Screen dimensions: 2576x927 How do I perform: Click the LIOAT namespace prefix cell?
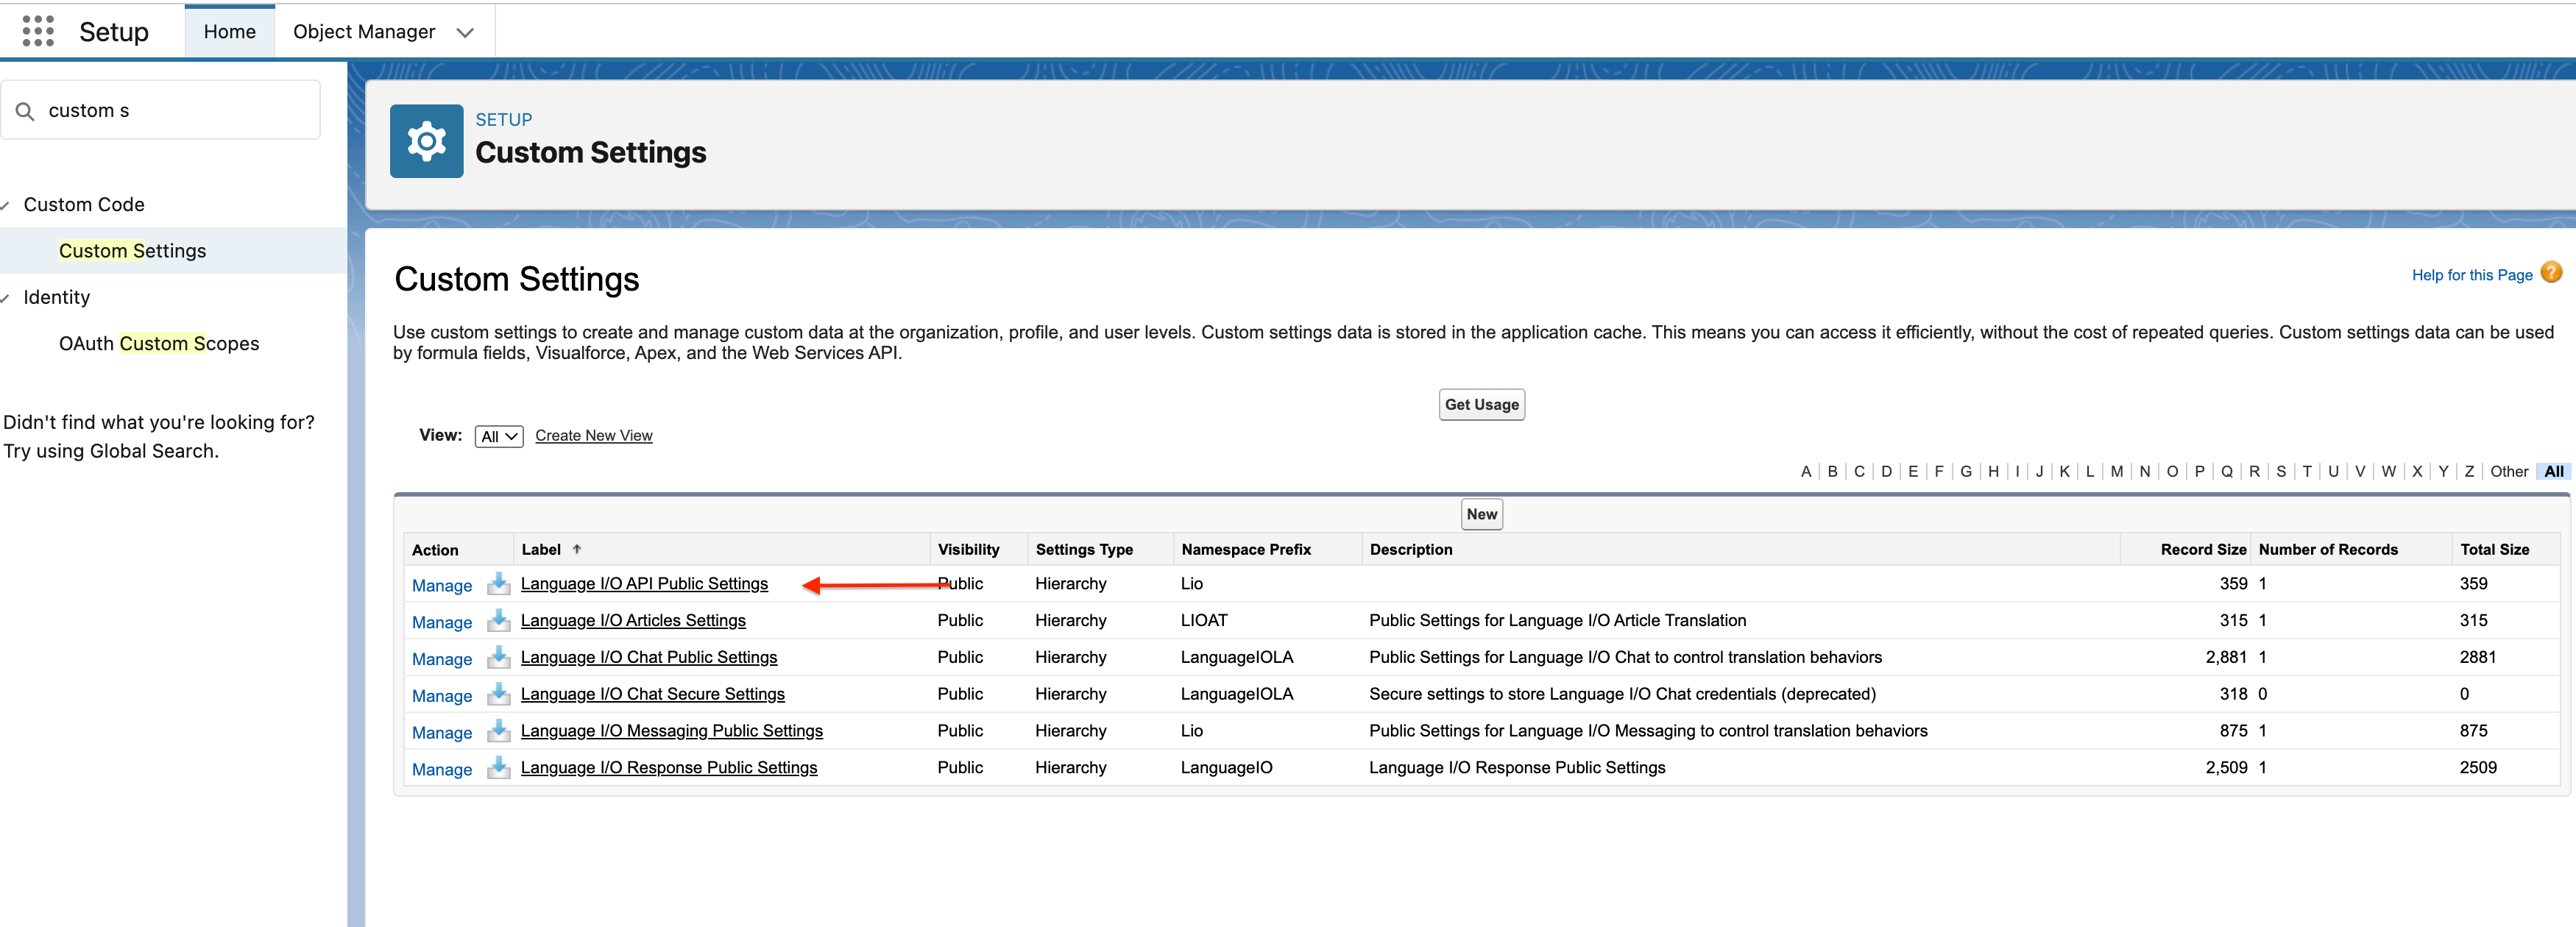[1203, 620]
